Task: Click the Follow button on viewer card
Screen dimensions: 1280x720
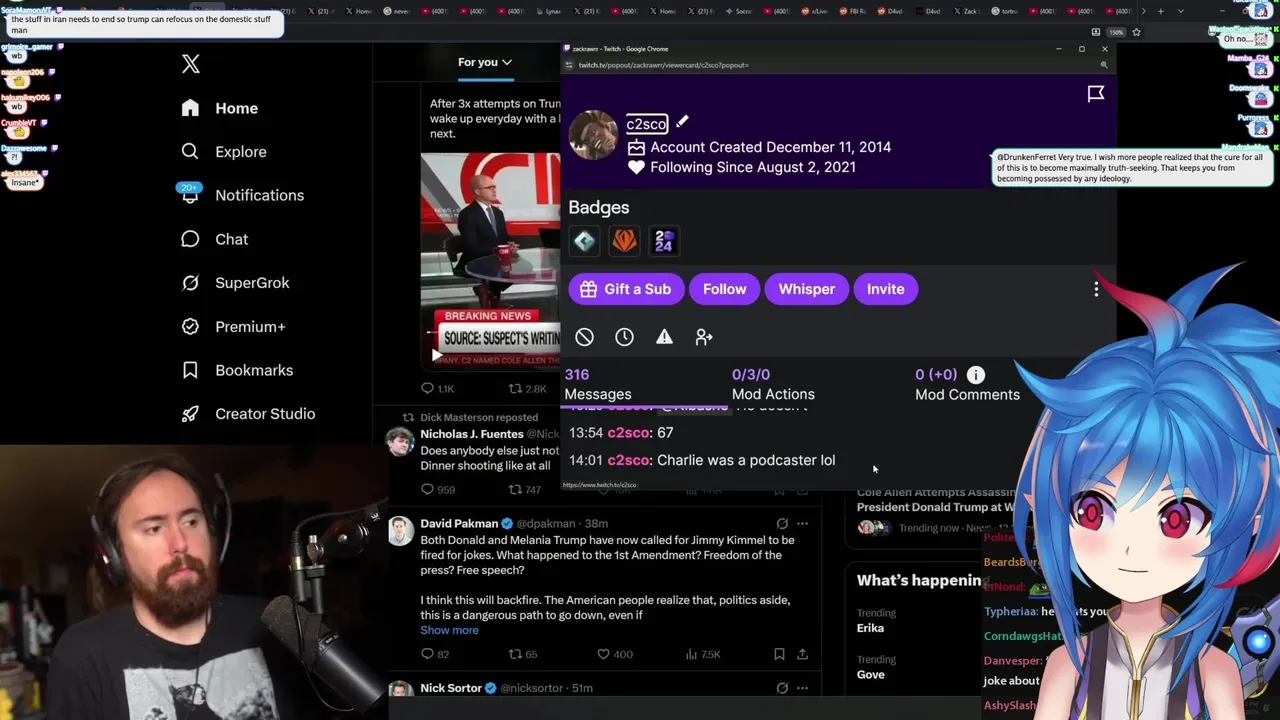Action: click(724, 289)
